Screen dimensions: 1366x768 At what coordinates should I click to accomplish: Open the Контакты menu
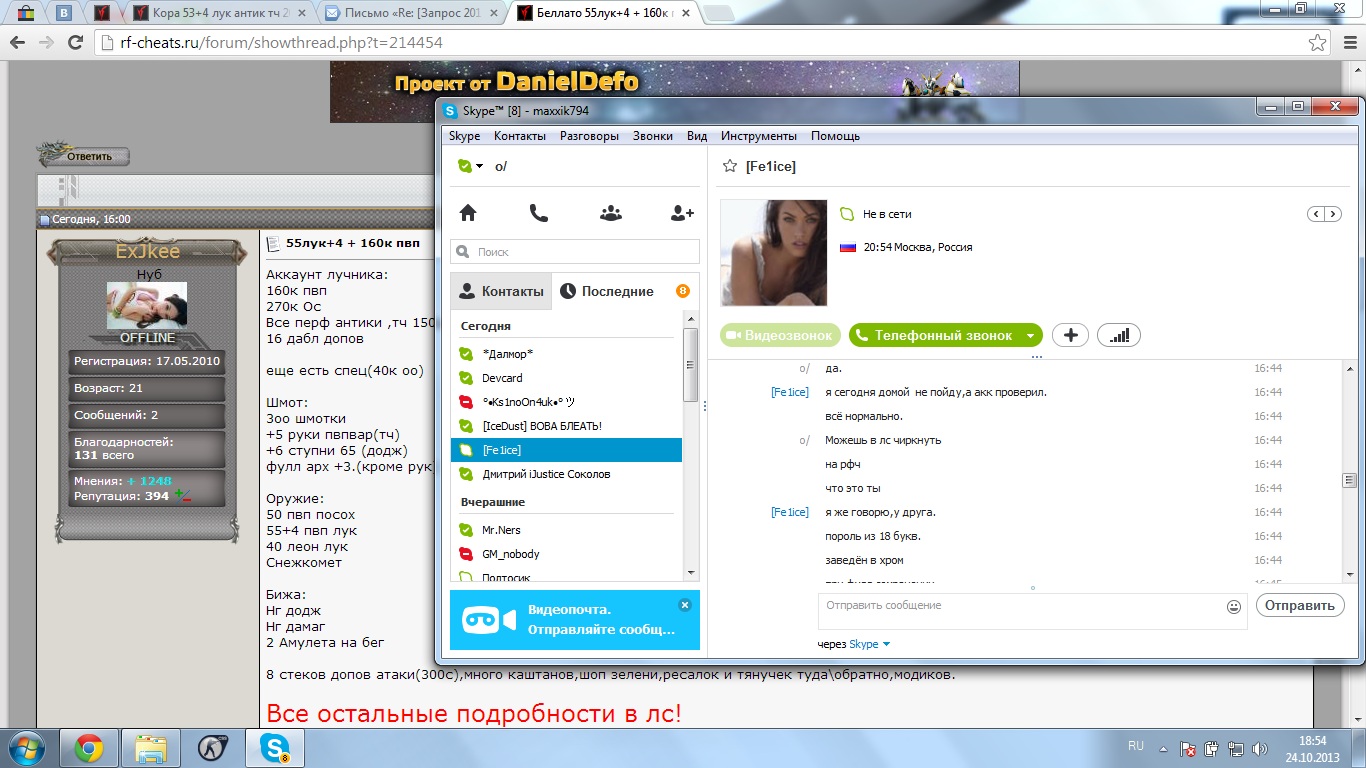pyautogui.click(x=520, y=136)
